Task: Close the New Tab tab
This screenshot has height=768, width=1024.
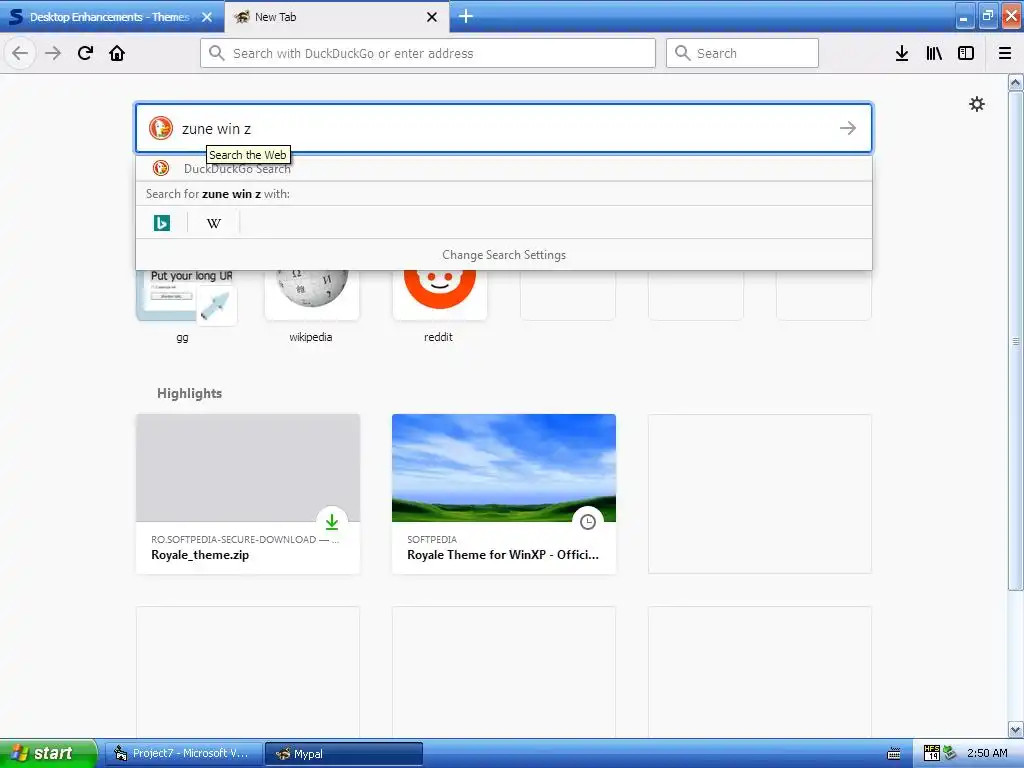Action: click(x=432, y=17)
